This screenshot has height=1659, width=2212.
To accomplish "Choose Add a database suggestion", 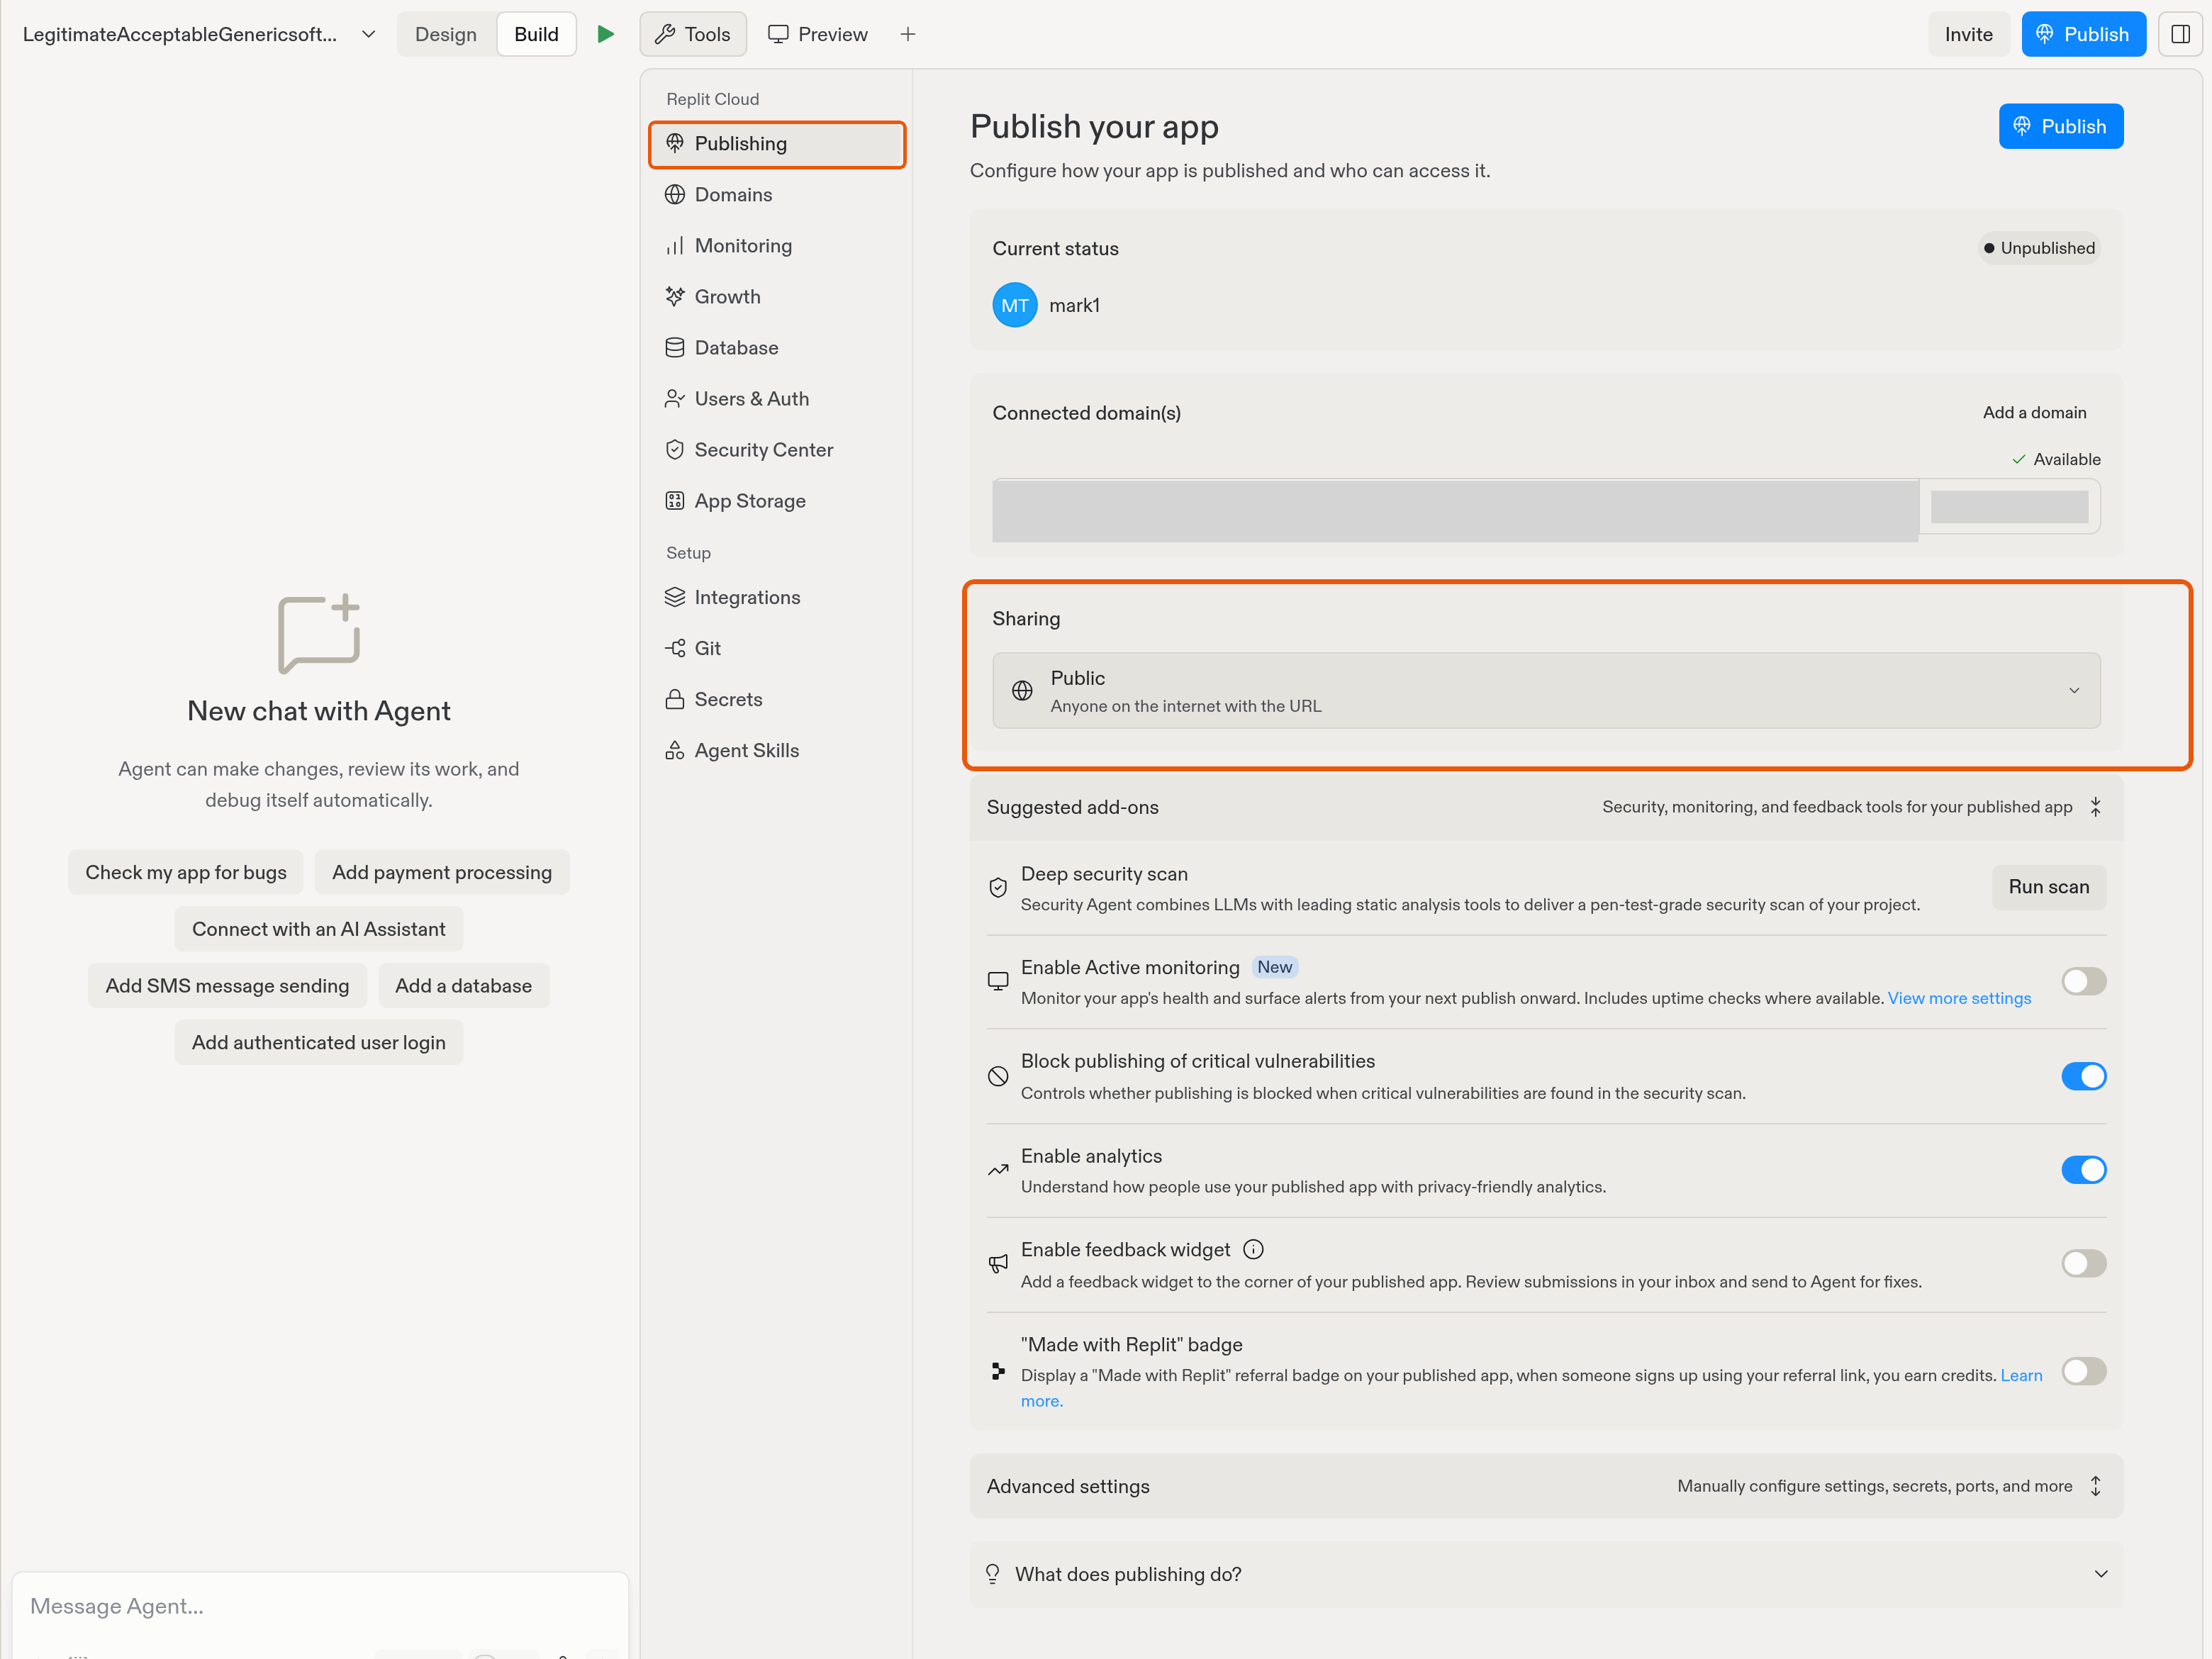I will click(463, 986).
